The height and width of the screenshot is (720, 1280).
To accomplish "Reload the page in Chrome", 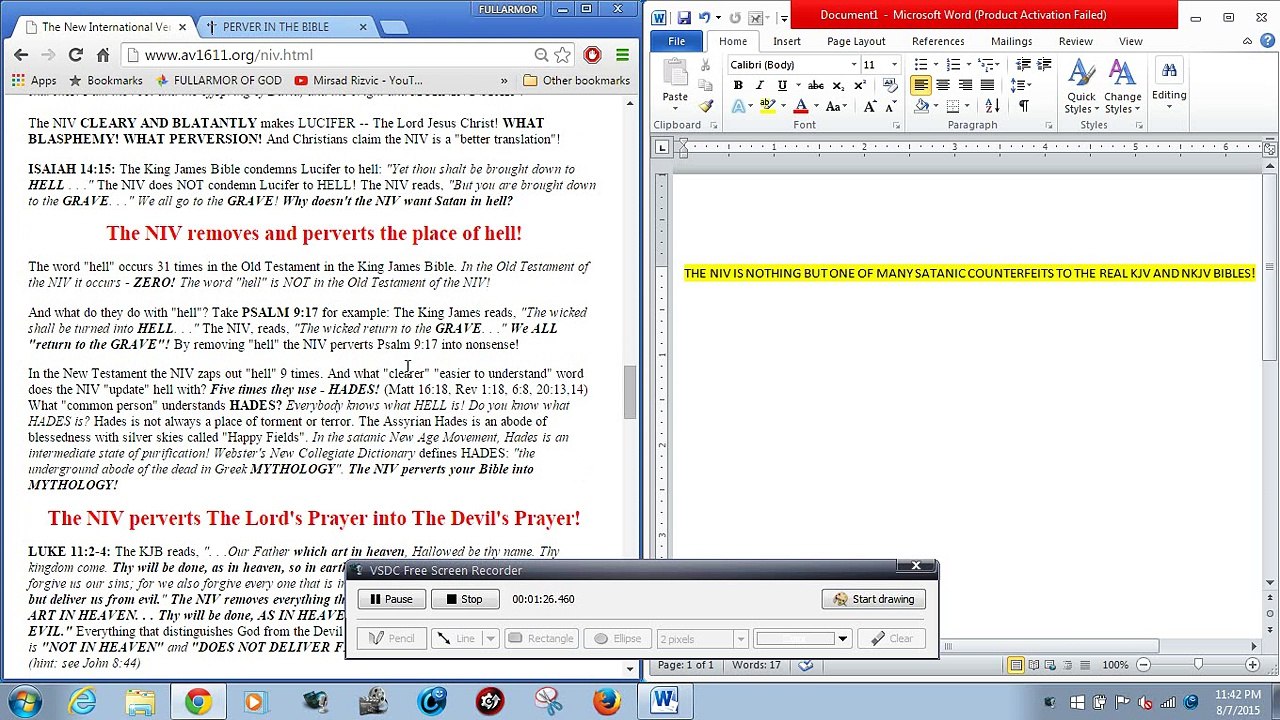I will click(x=75, y=55).
